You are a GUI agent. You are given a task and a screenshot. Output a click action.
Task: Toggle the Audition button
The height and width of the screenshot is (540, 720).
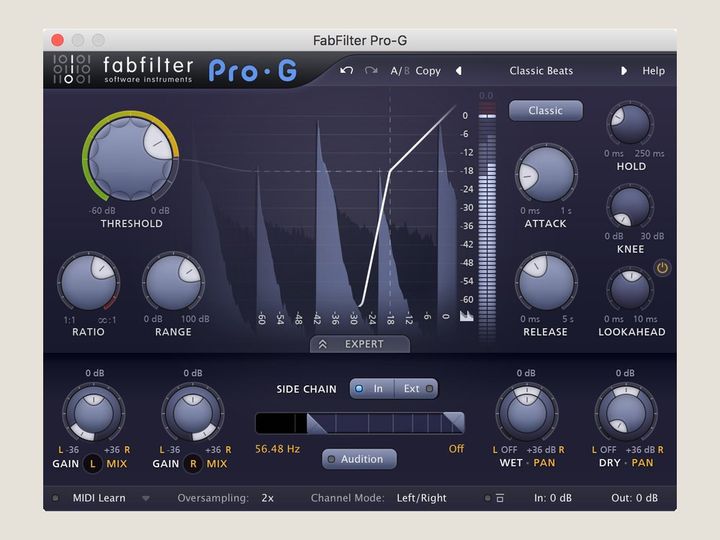tap(360, 459)
